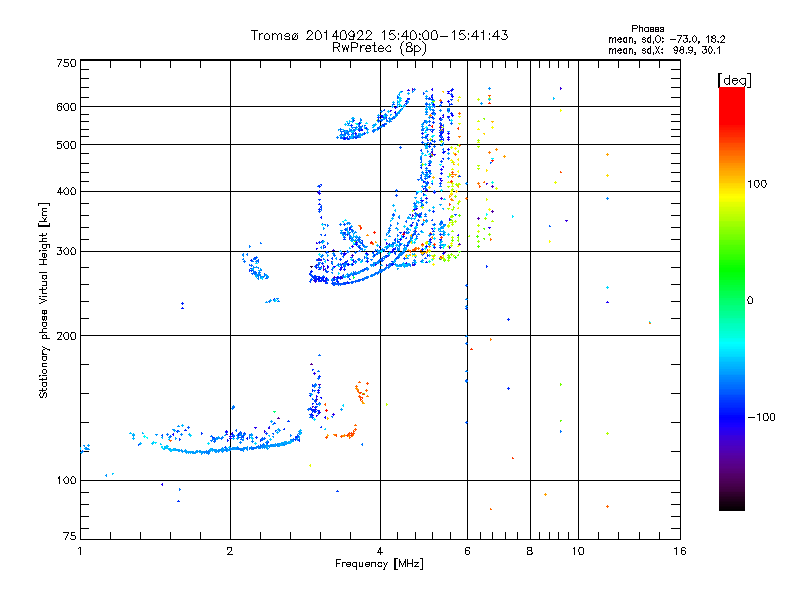Click the colorbar label 0
The height and width of the screenshot is (600, 800).
[x=750, y=301]
